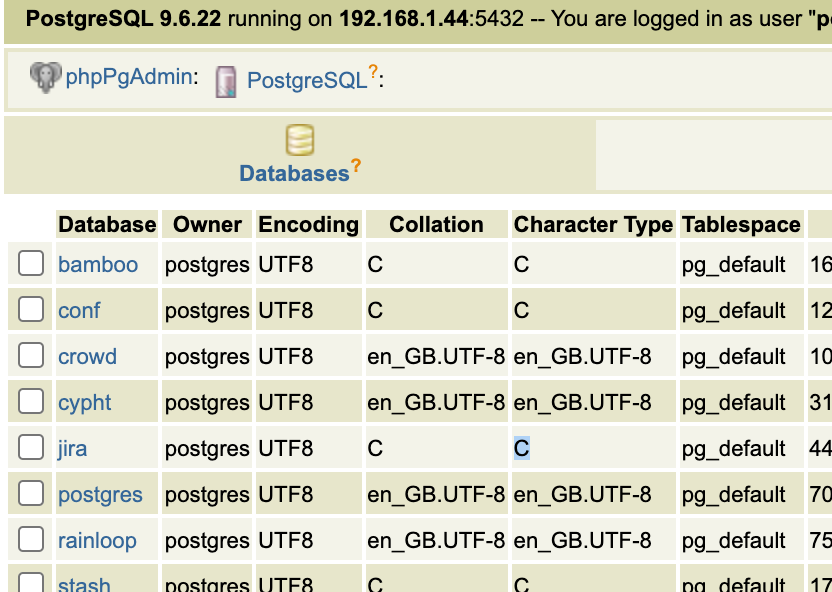Tick the checkbox beside jira
Image resolution: width=832 pixels, height=592 pixels.
coord(29,448)
